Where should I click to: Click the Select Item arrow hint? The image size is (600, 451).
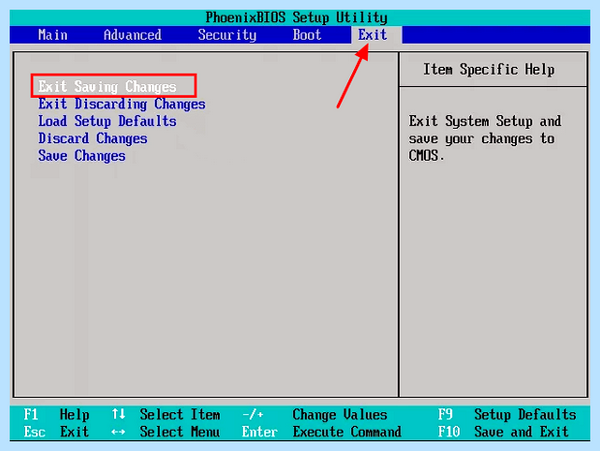click(x=166, y=415)
